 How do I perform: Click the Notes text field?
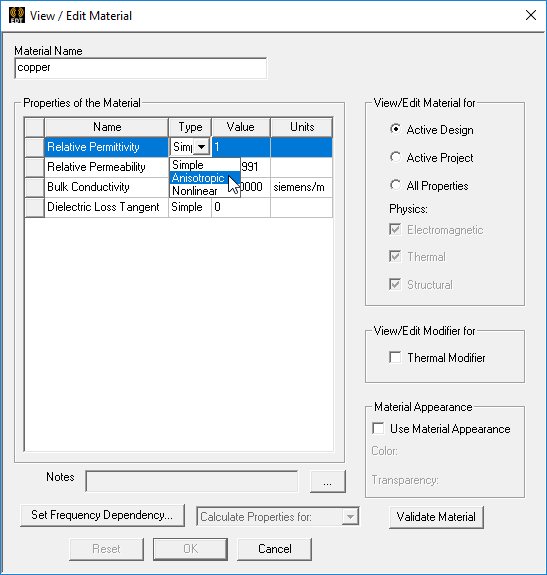click(192, 481)
